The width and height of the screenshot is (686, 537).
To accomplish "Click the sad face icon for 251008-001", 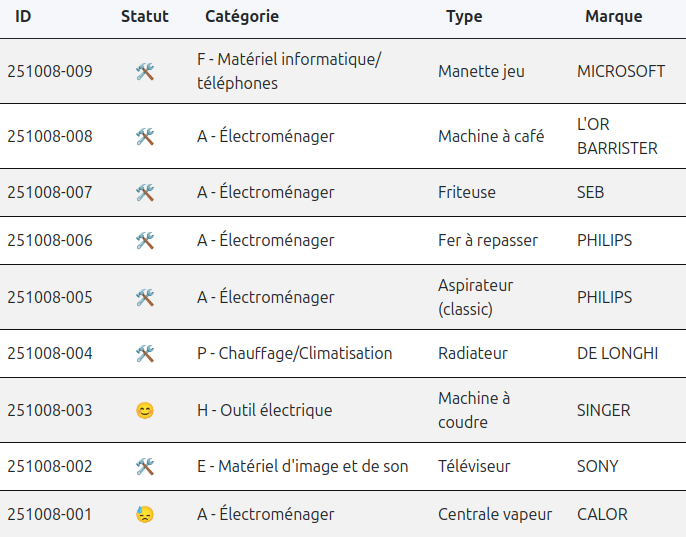I will [x=145, y=515].
